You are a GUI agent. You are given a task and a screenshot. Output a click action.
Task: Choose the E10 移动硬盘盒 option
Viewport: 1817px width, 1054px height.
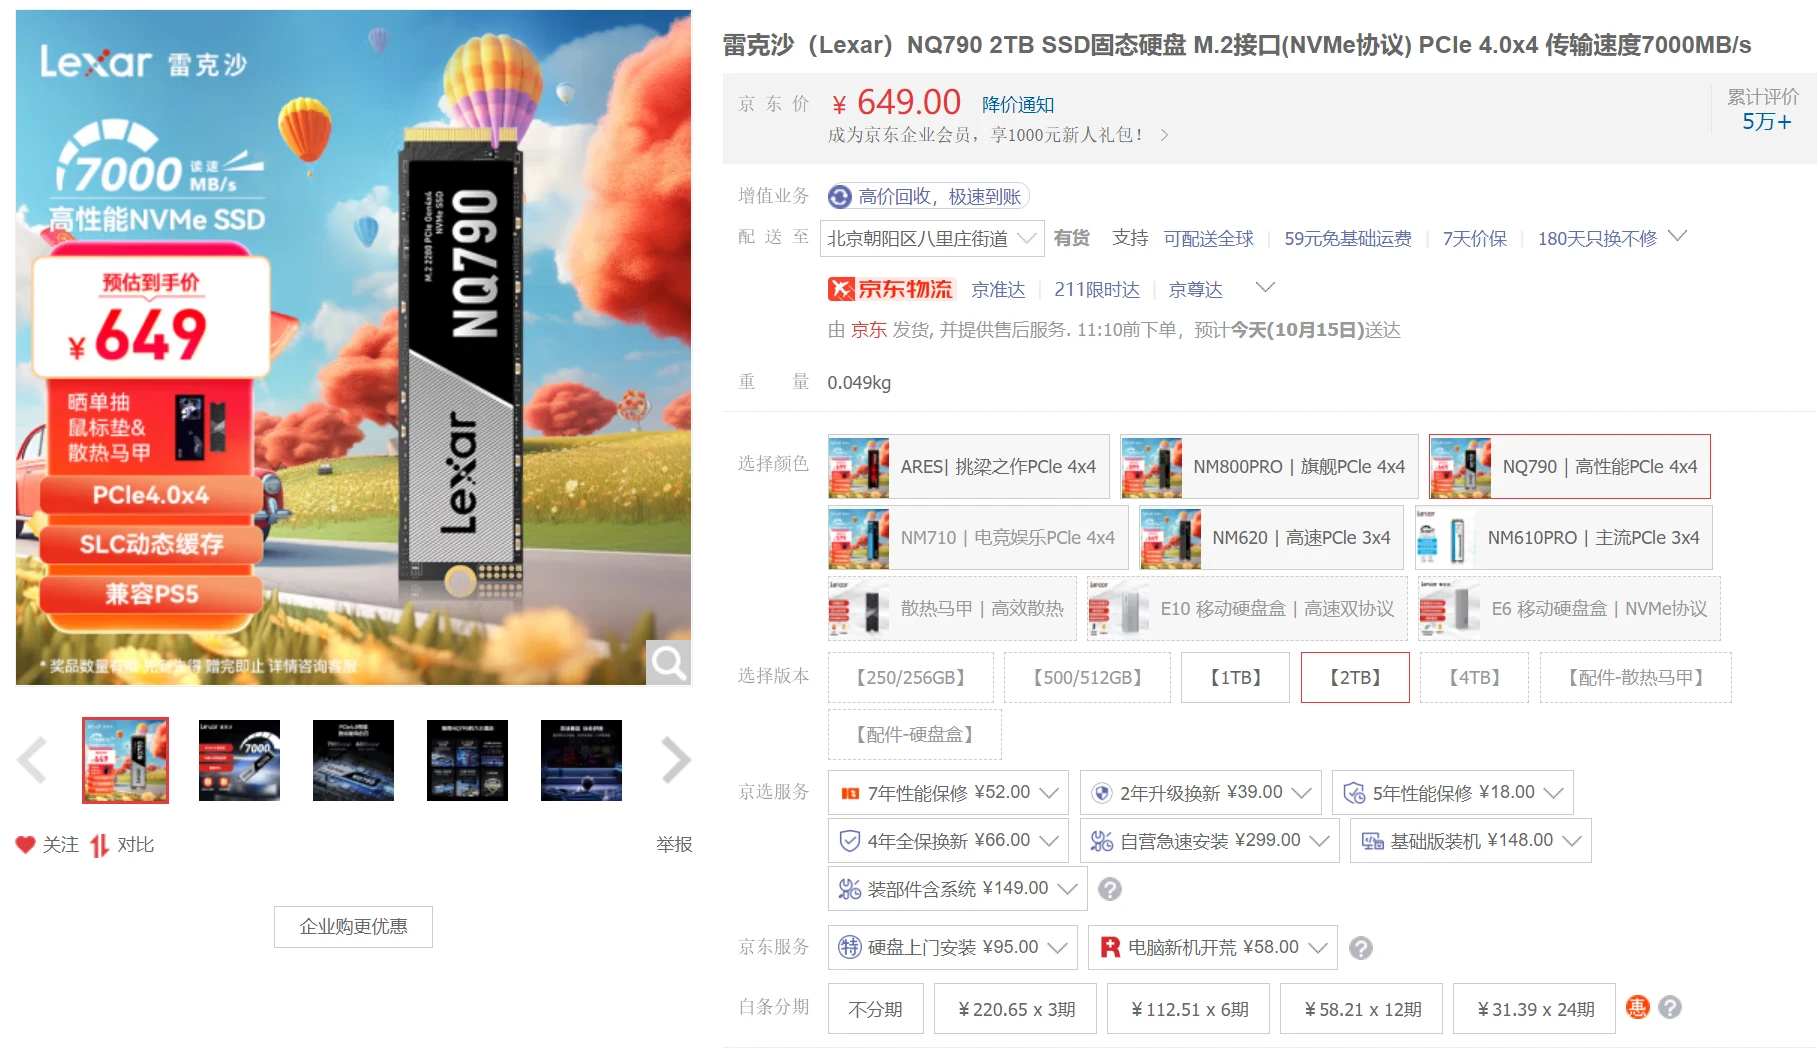(x=1247, y=608)
